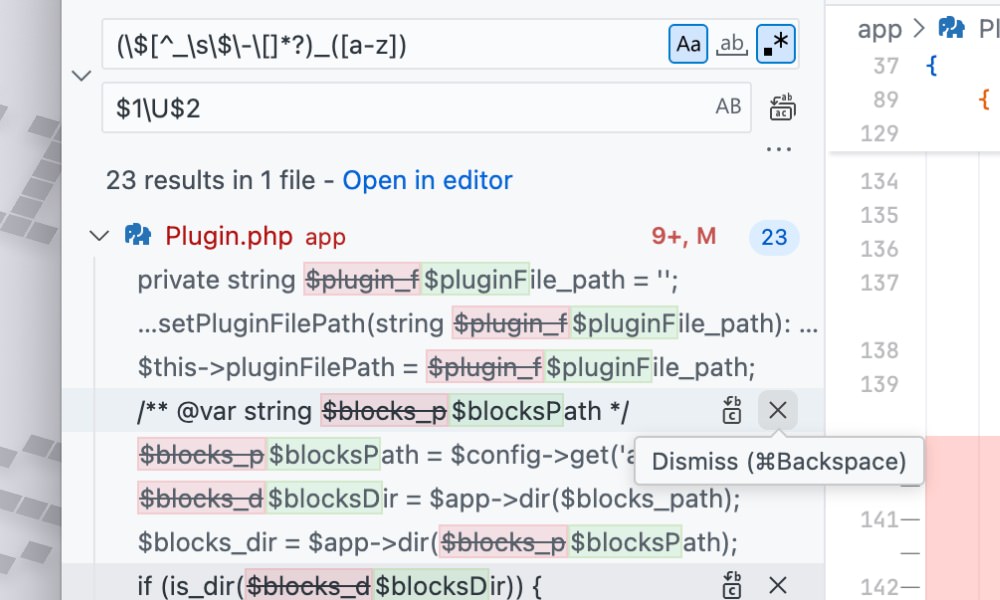Open the search details ellipsis
This screenshot has width=1000, height=600.
pos(778,150)
